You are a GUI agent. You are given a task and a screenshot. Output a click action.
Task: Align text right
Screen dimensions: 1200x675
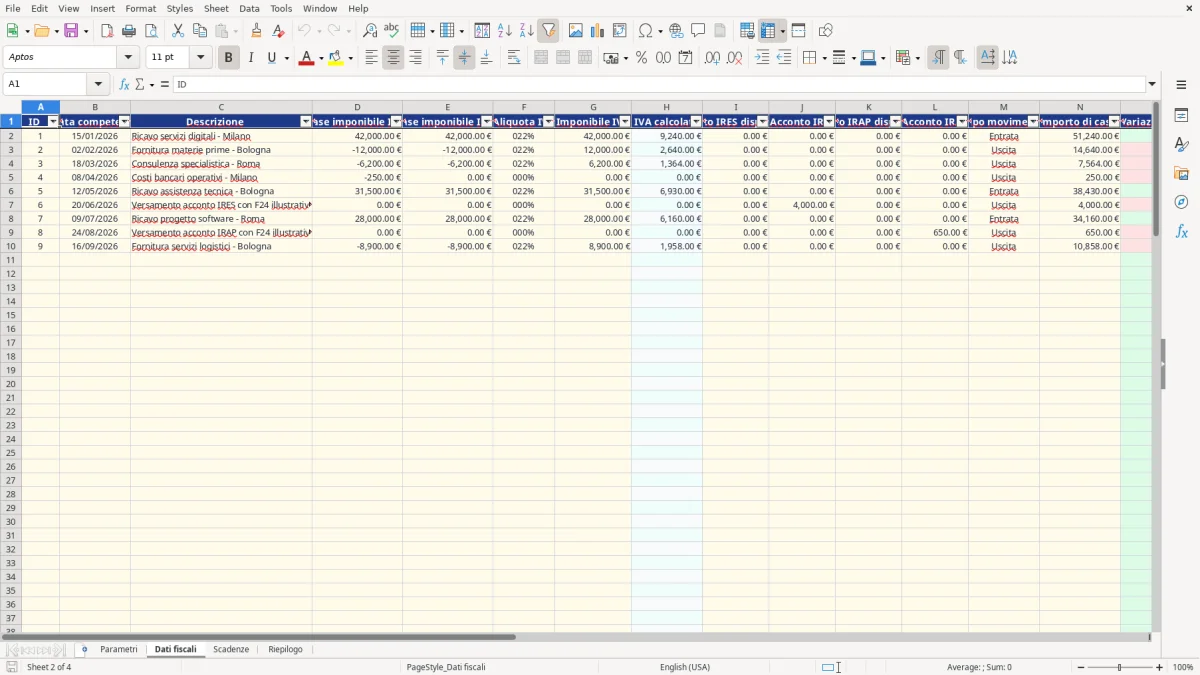click(416, 58)
